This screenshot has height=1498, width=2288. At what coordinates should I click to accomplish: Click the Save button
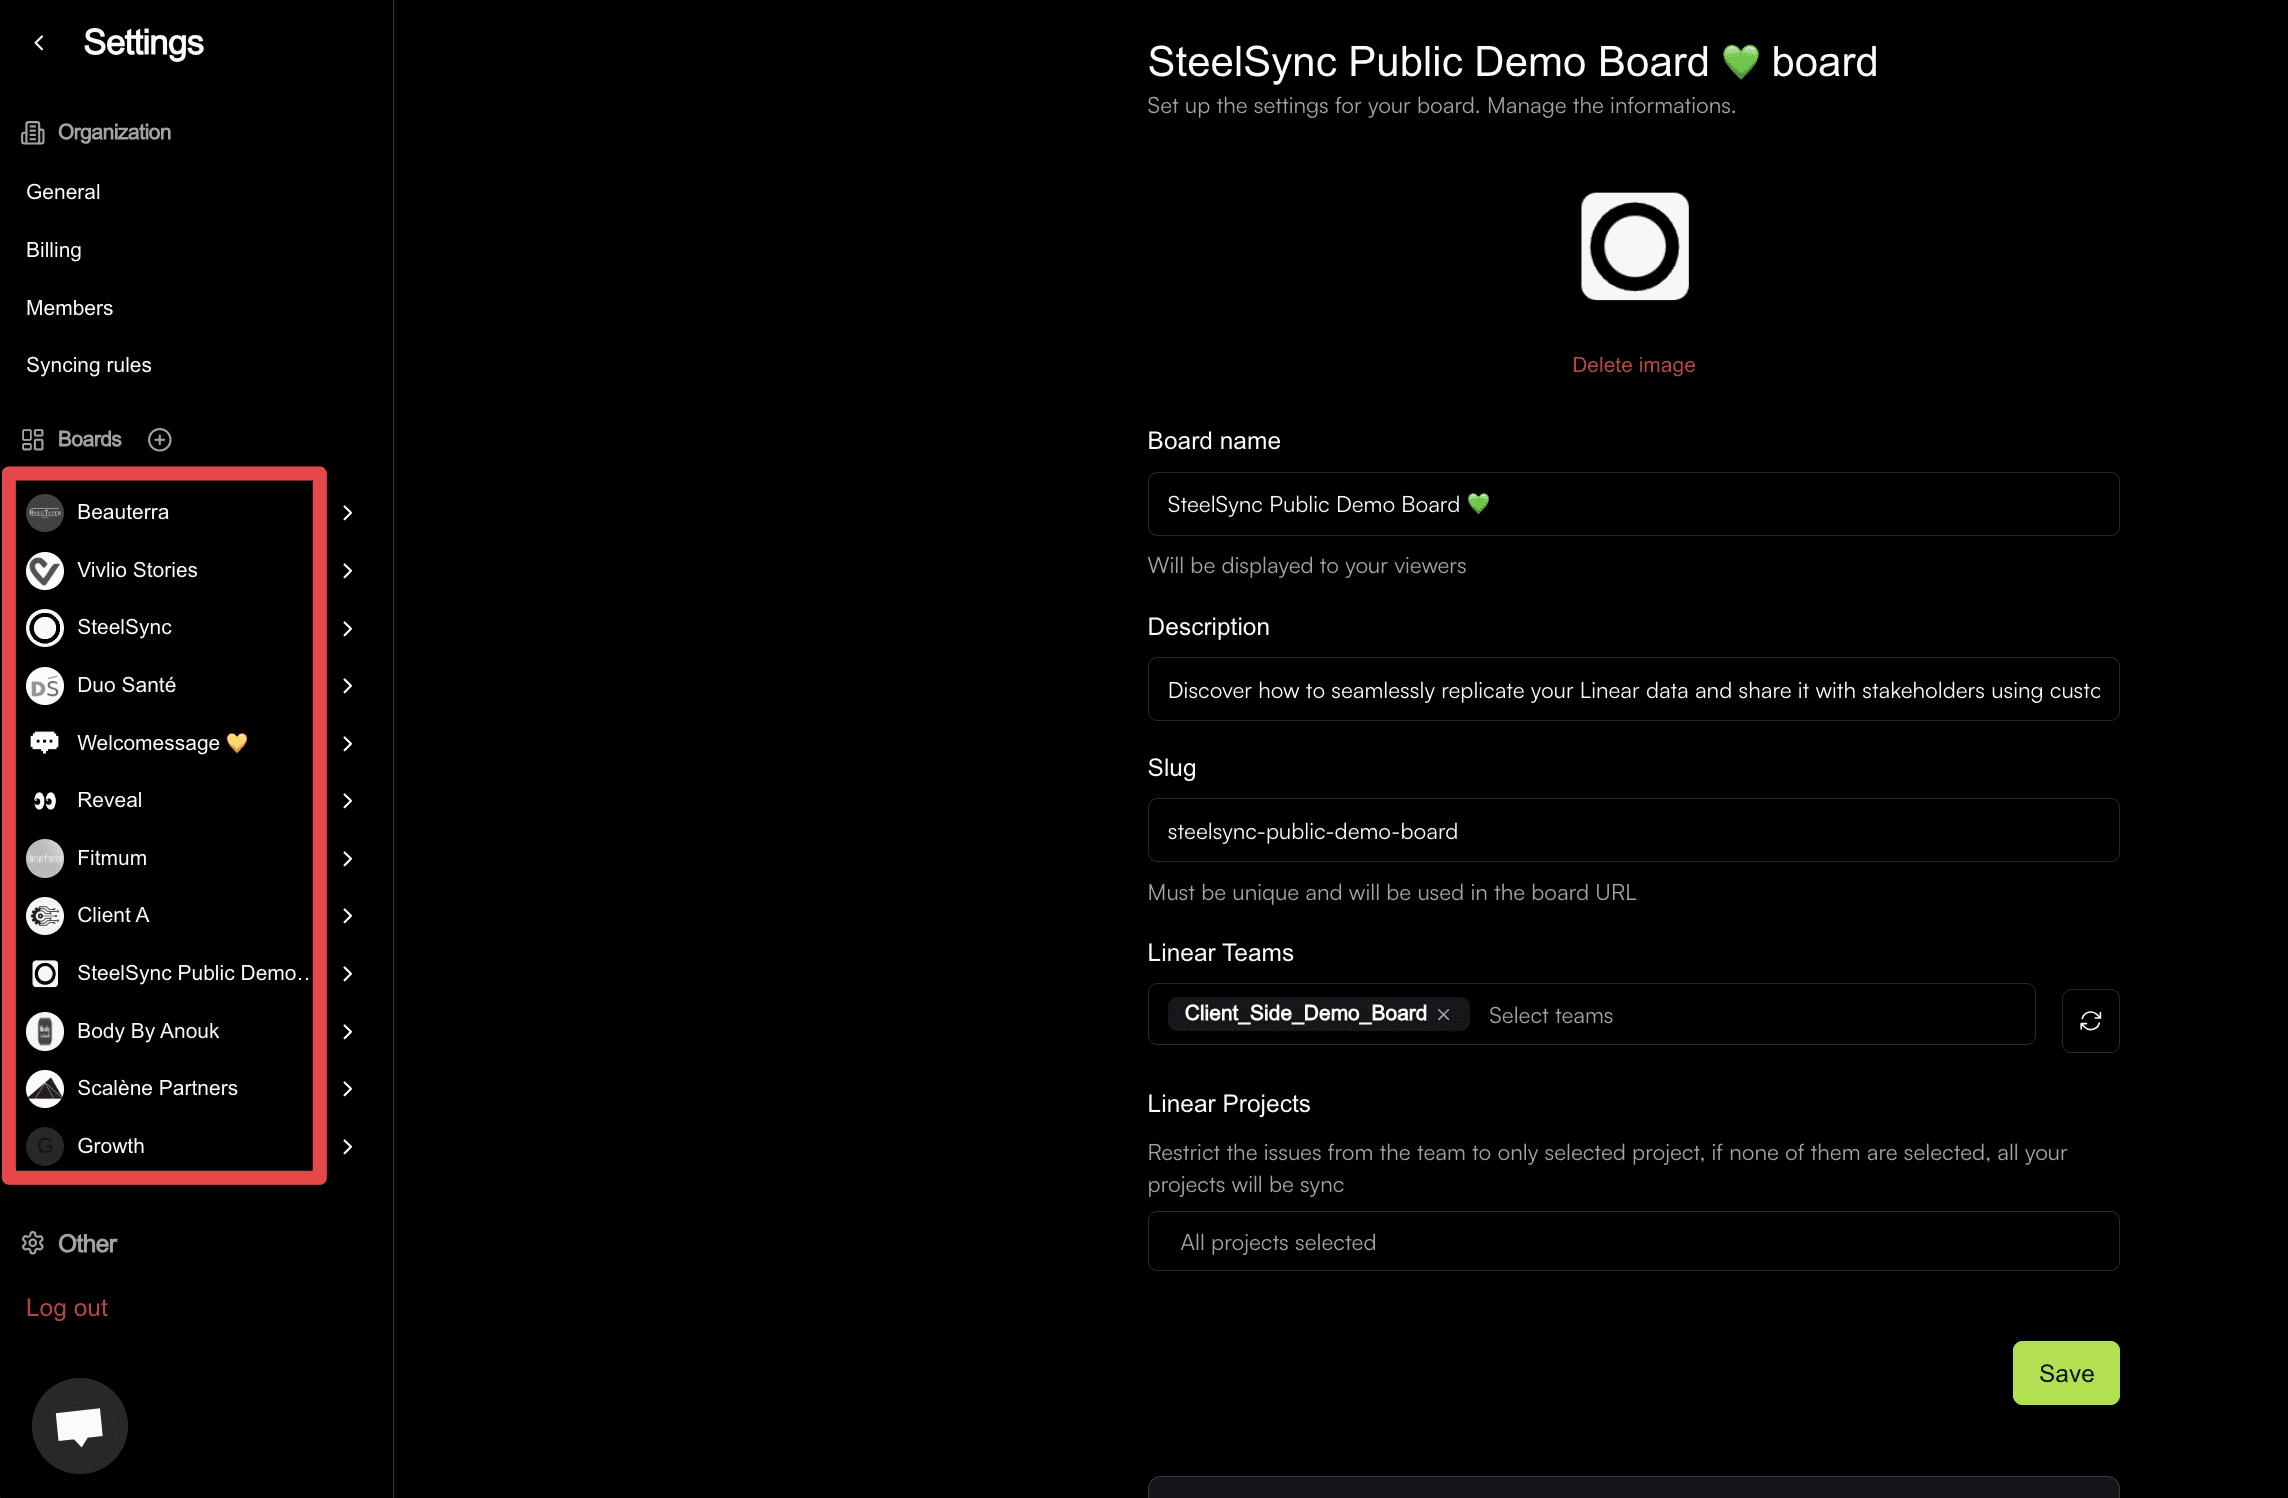[x=2067, y=1371]
